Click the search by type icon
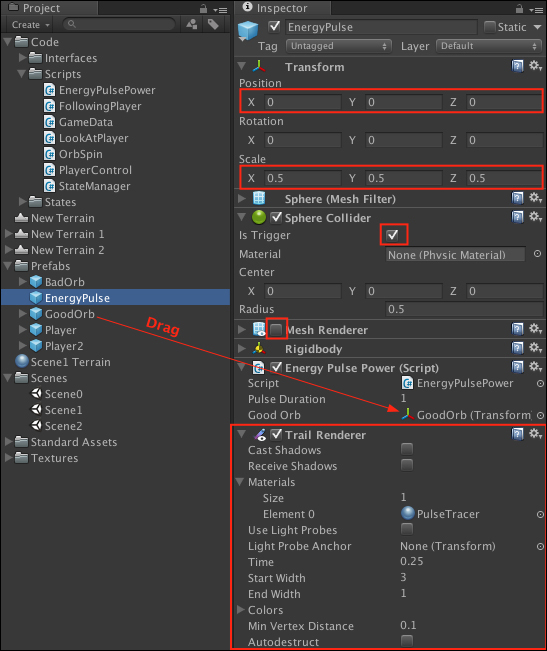The image size is (547, 651). pos(192,24)
